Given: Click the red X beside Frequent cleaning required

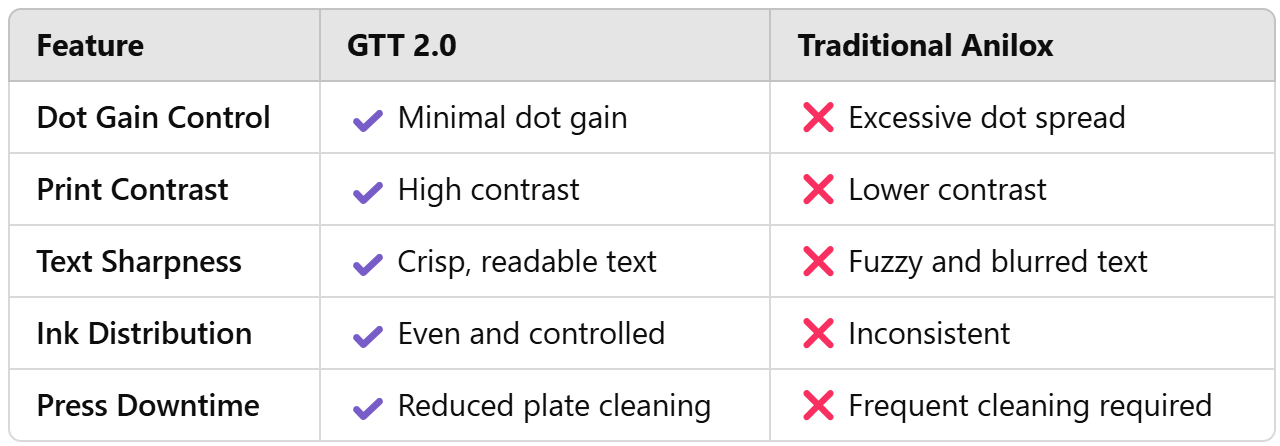Looking at the screenshot, I should pos(818,406).
